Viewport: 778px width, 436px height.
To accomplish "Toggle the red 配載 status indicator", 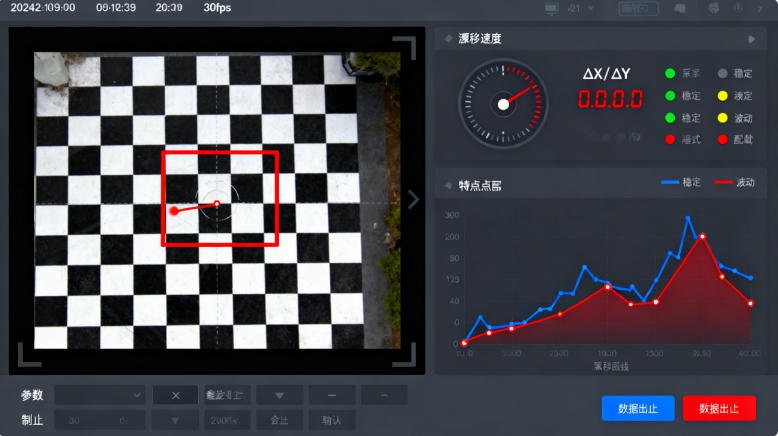I will [x=722, y=139].
